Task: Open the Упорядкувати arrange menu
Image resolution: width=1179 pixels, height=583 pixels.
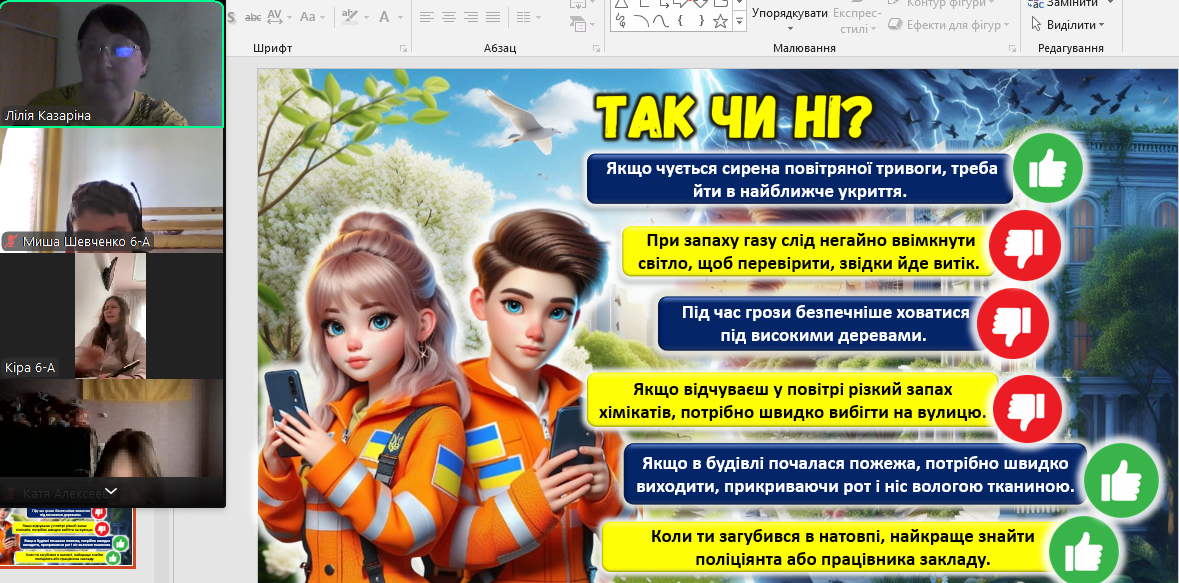Action: tap(789, 14)
